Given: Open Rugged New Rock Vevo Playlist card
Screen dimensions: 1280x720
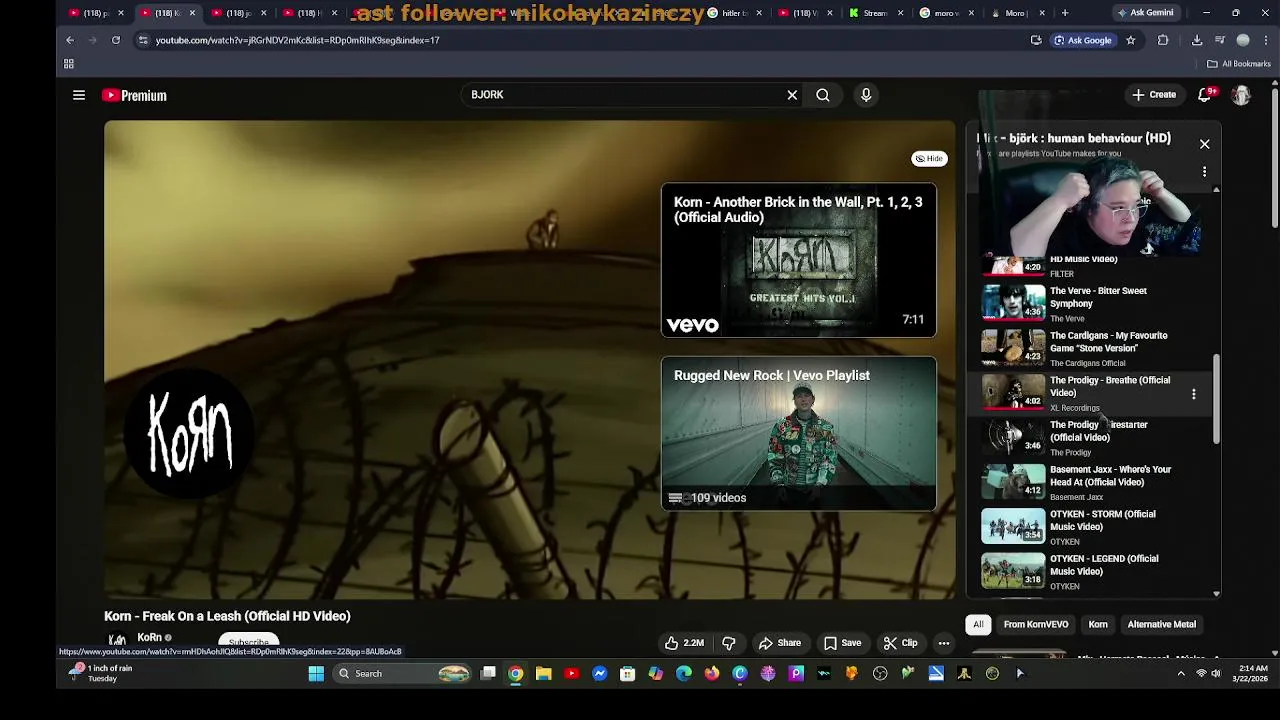Looking at the screenshot, I should click(799, 434).
